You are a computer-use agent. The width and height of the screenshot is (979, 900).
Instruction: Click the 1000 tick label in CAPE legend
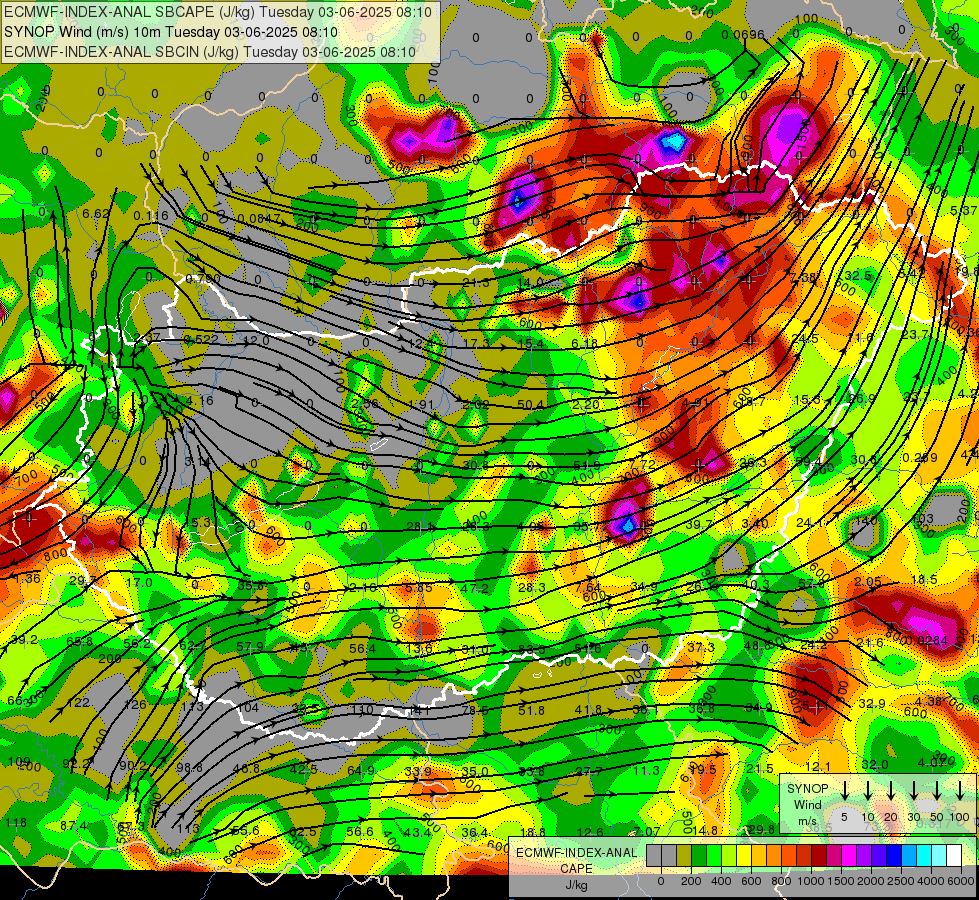click(x=812, y=881)
